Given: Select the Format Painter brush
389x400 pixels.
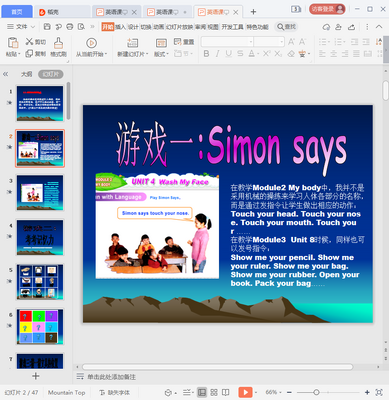Looking at the screenshot, I should [x=58, y=43].
